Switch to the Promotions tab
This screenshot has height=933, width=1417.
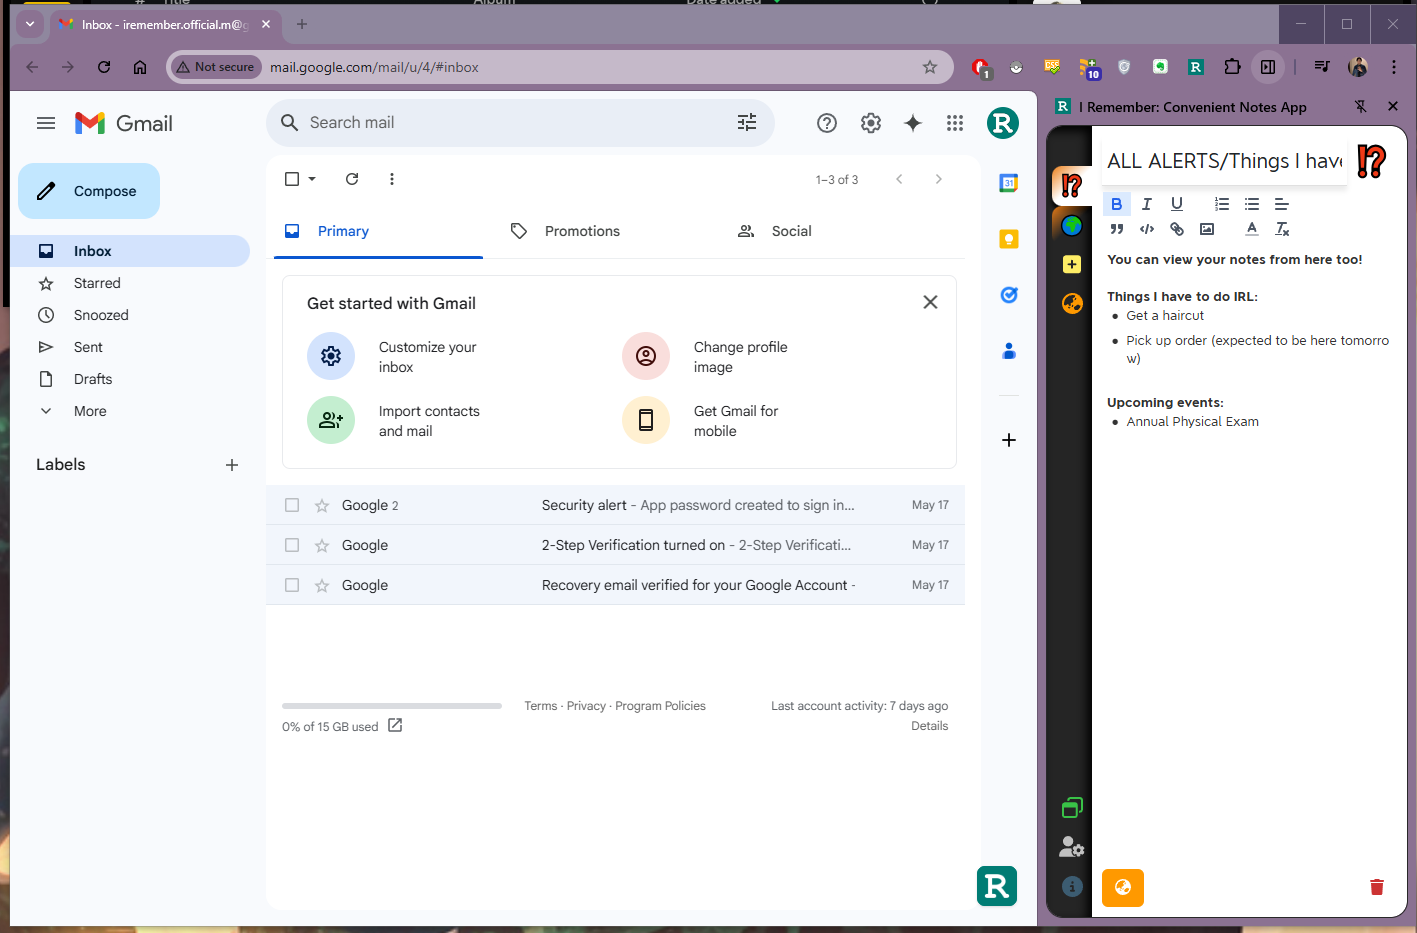click(x=582, y=231)
